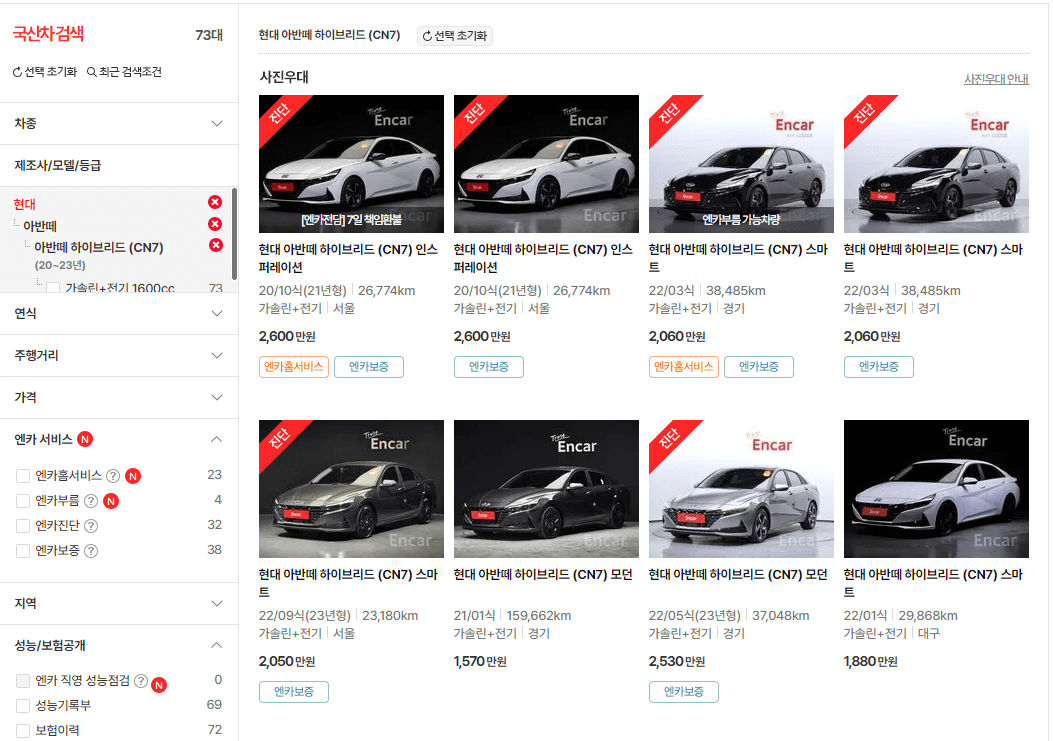Open white Avante photo of 1,880만원 listing
The height and width of the screenshot is (741, 1053).
tap(936, 489)
